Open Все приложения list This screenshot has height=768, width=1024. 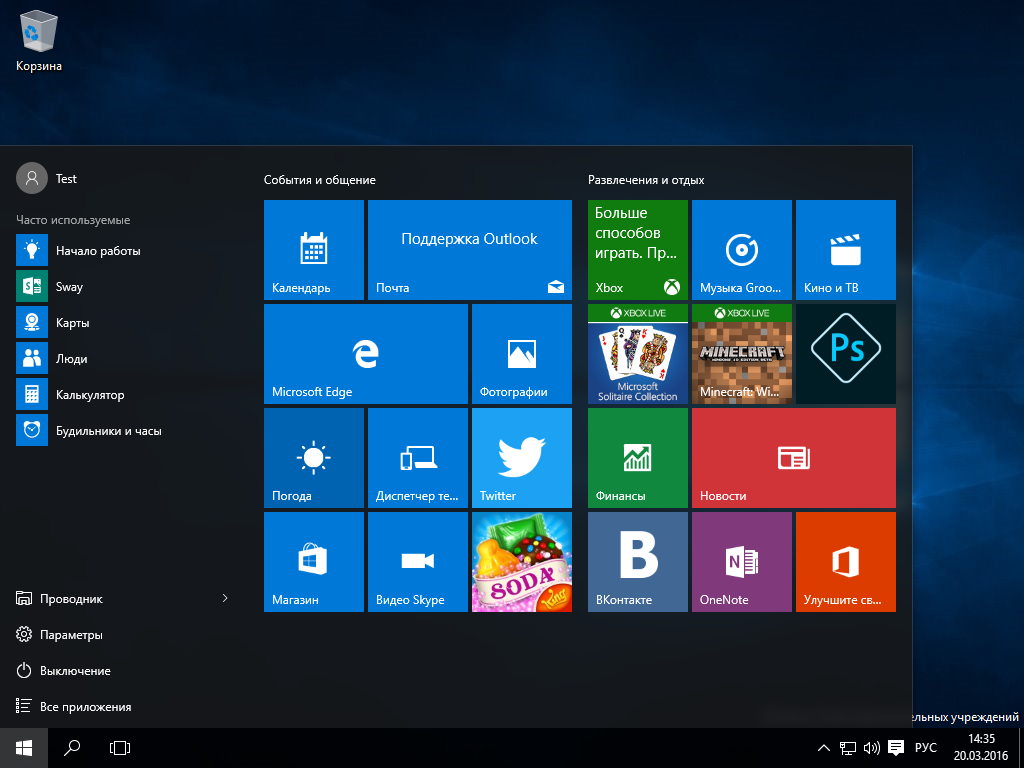[85, 707]
